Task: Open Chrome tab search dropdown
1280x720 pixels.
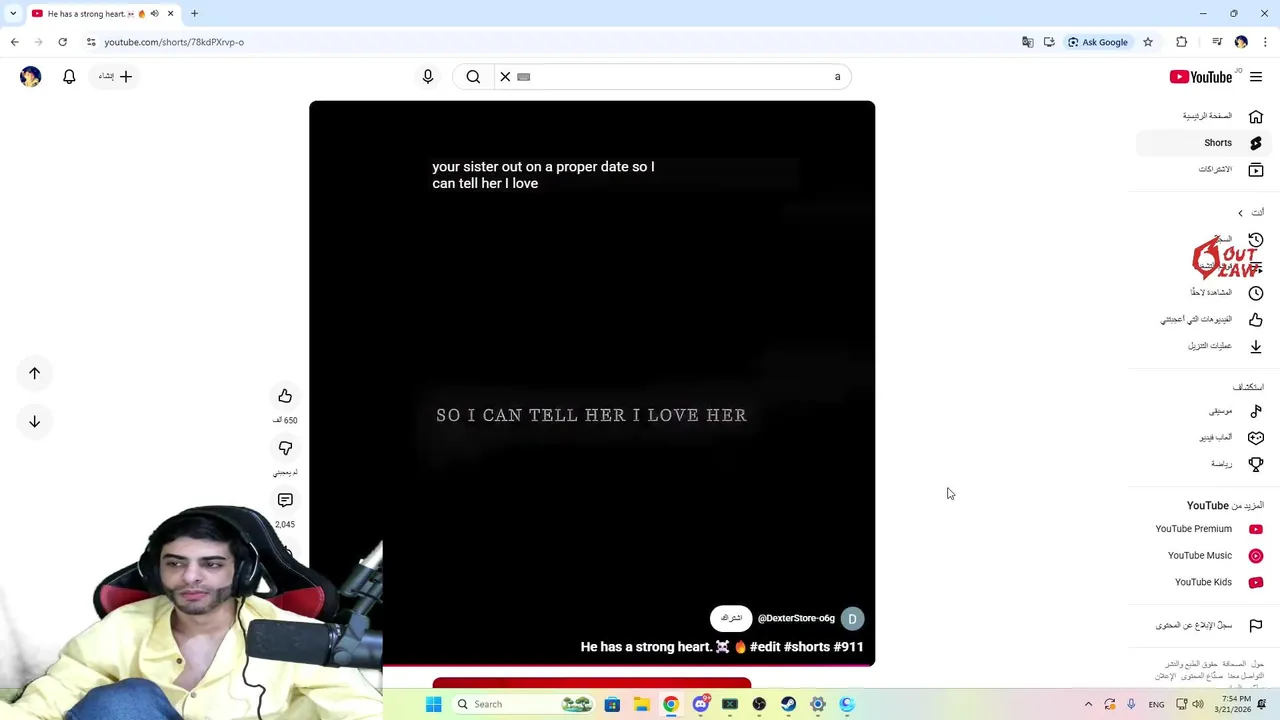Action: click(13, 14)
